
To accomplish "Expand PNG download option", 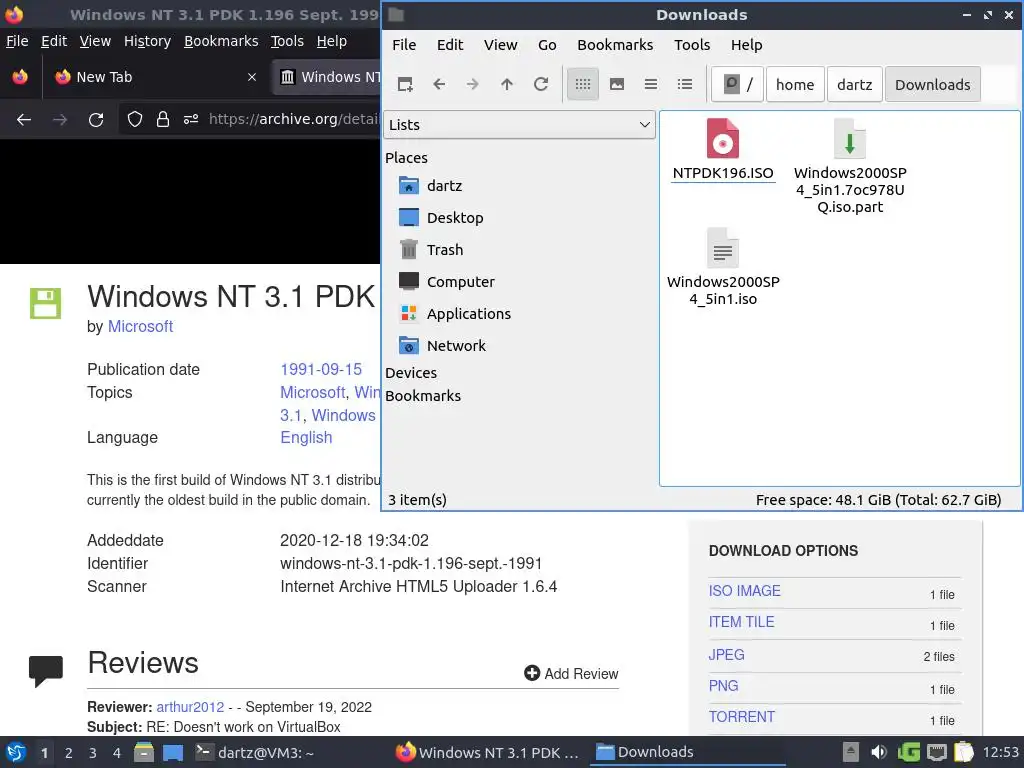I will tap(724, 686).
